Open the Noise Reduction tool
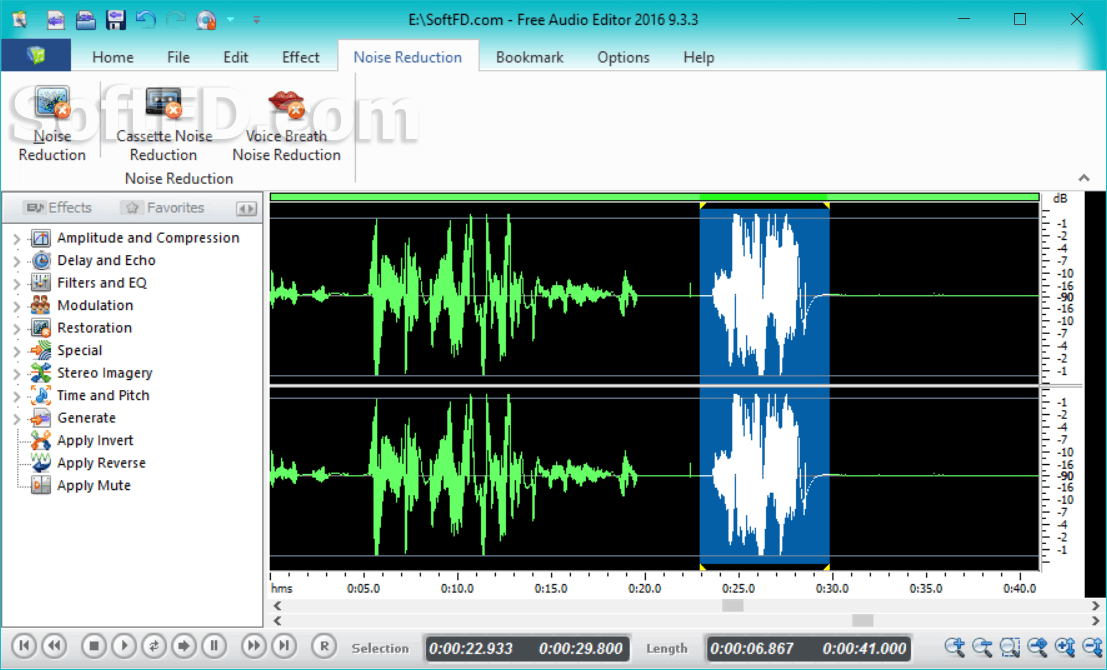Image resolution: width=1107 pixels, height=670 pixels. (x=52, y=124)
